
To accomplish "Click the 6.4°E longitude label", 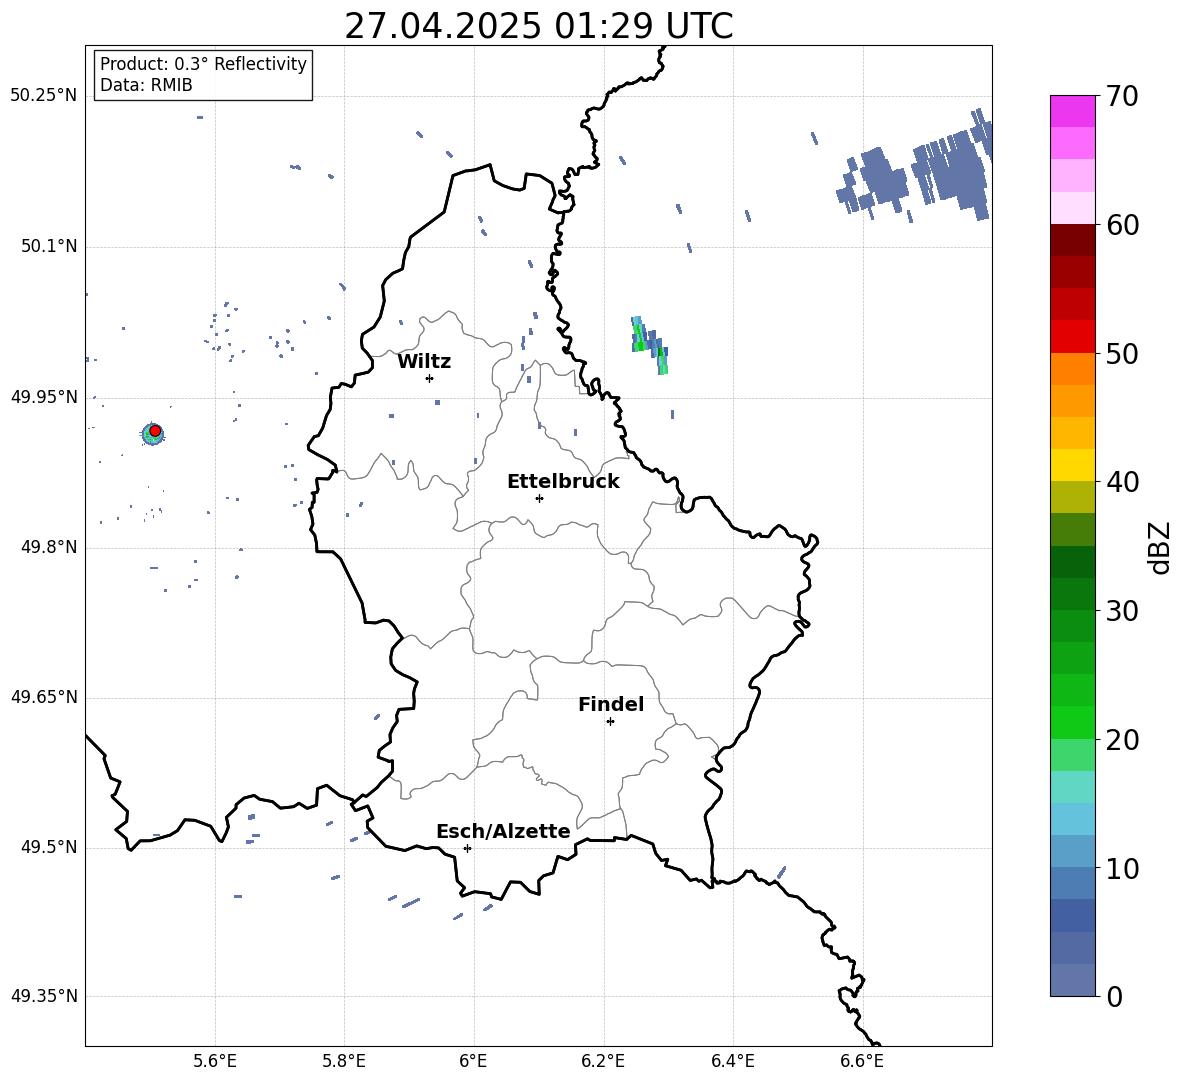I will [x=733, y=1061].
